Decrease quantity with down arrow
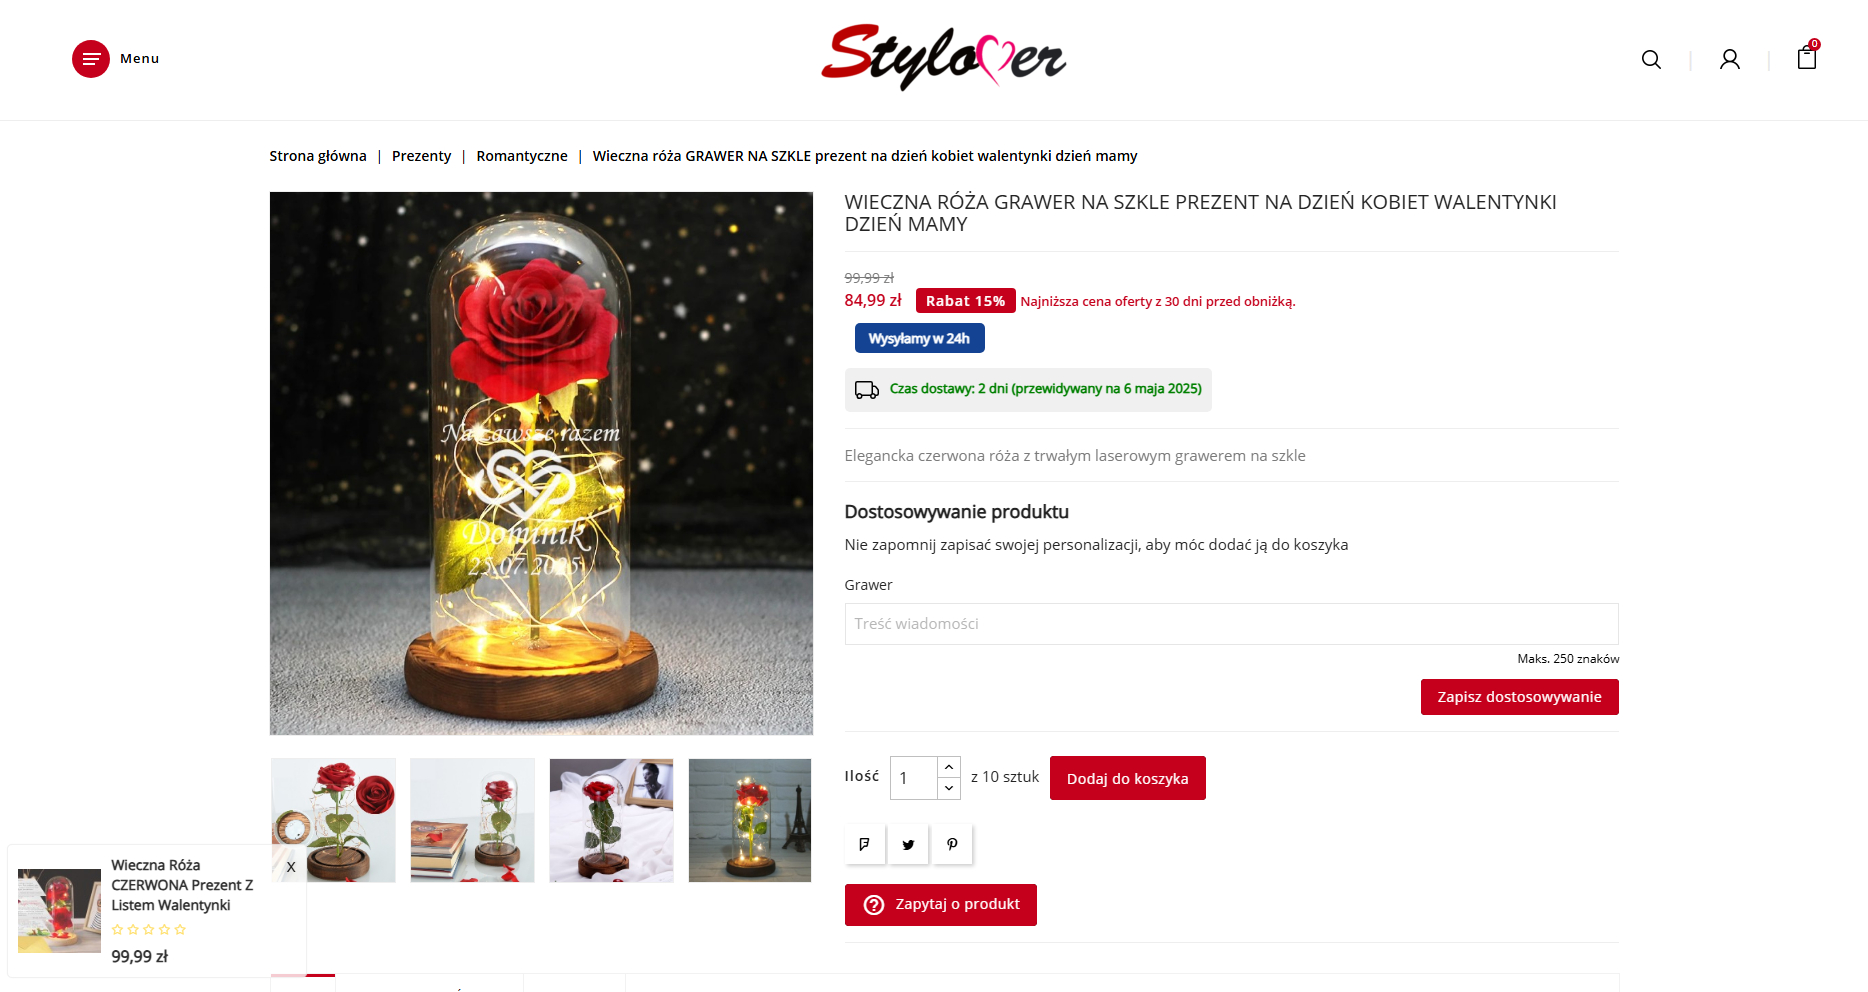The height and width of the screenshot is (992, 1868). click(x=949, y=789)
